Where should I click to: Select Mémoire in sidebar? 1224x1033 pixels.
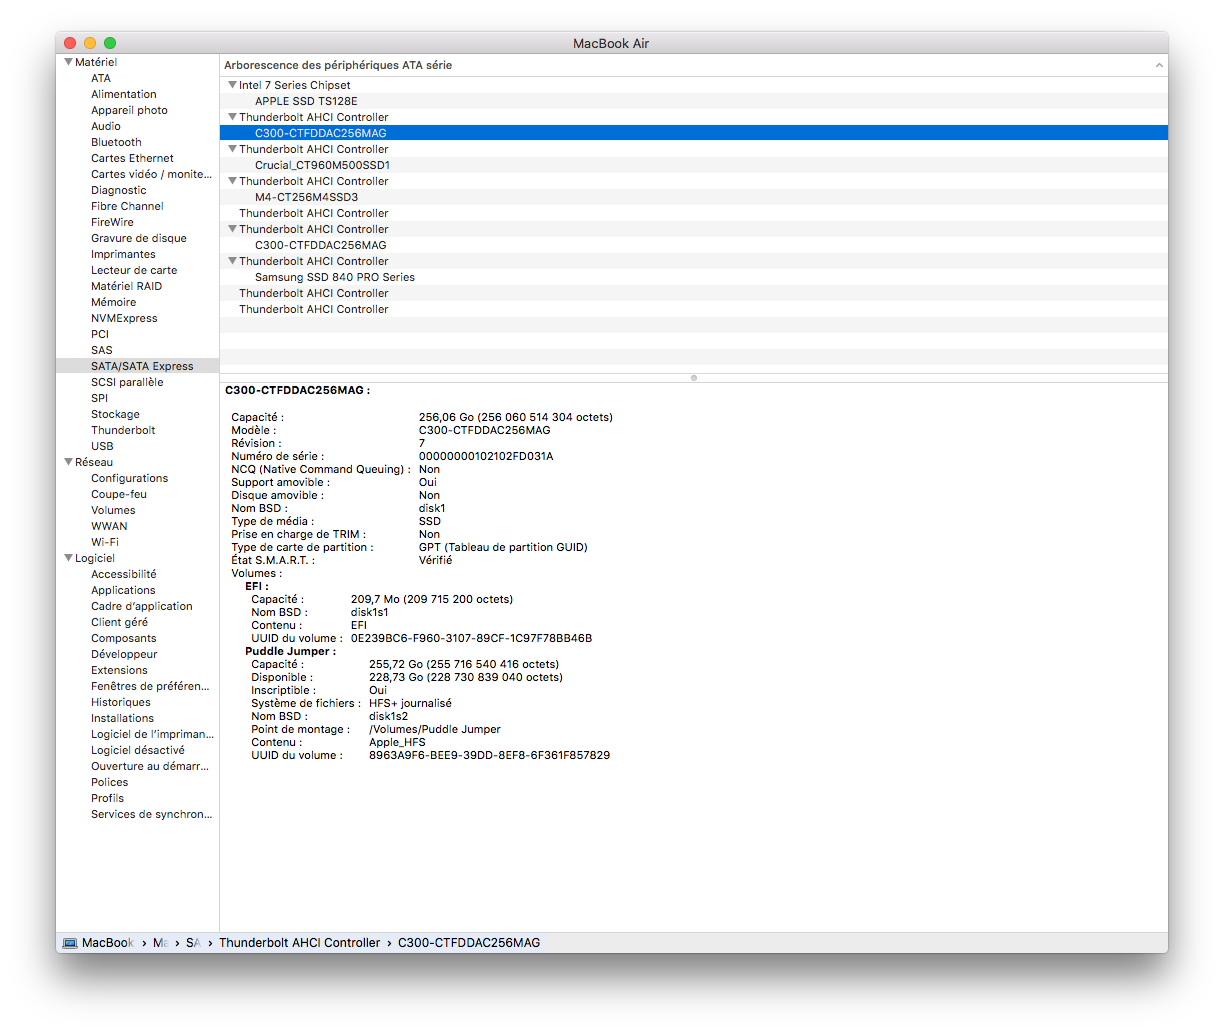(x=114, y=302)
